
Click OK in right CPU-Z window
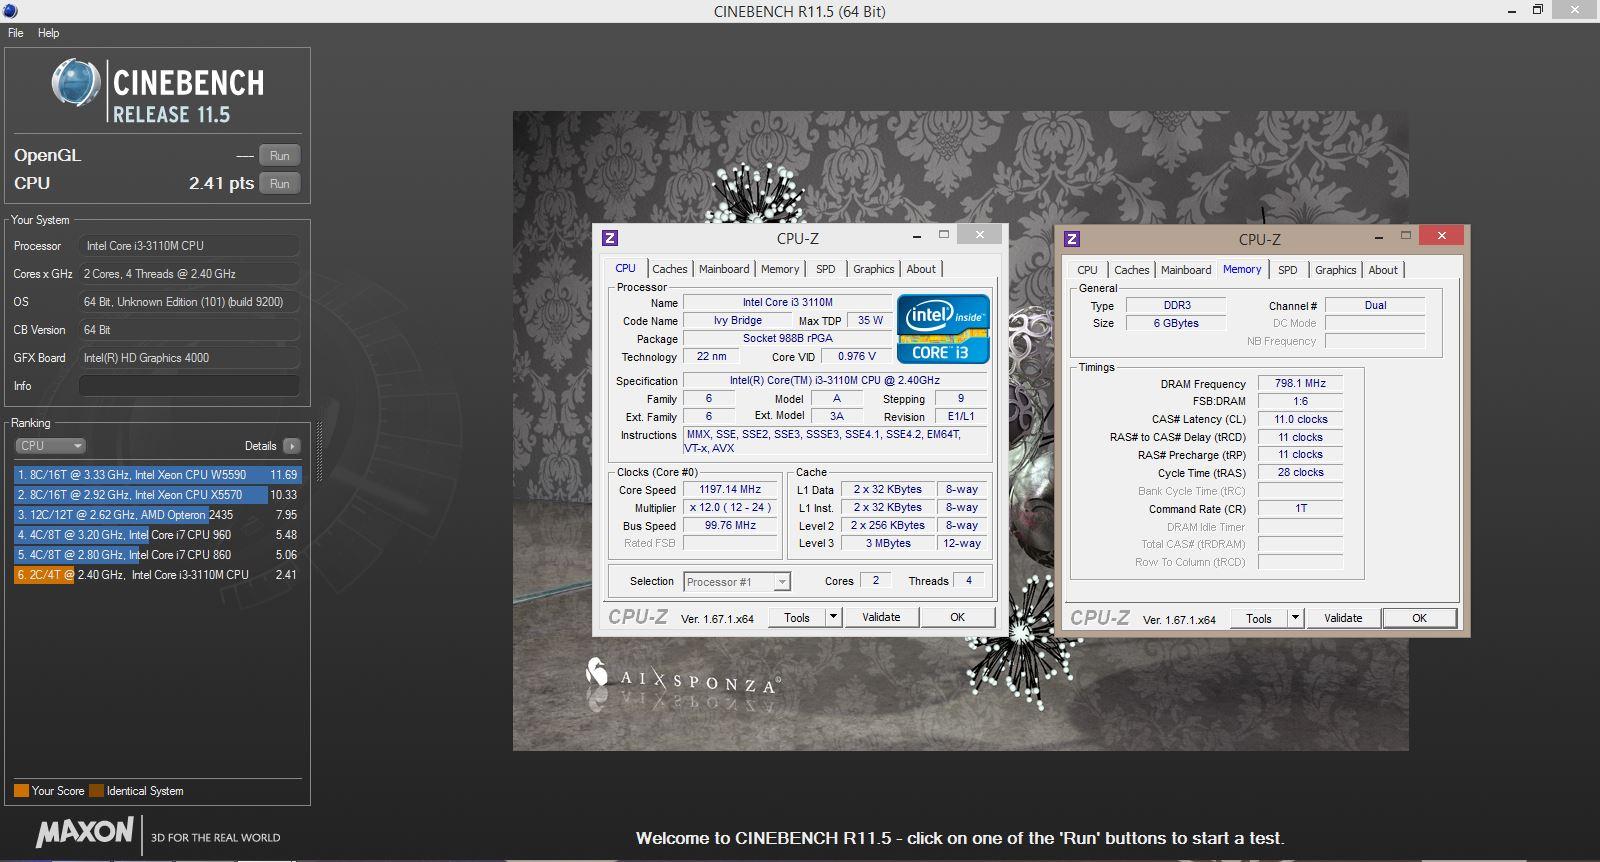1419,619
